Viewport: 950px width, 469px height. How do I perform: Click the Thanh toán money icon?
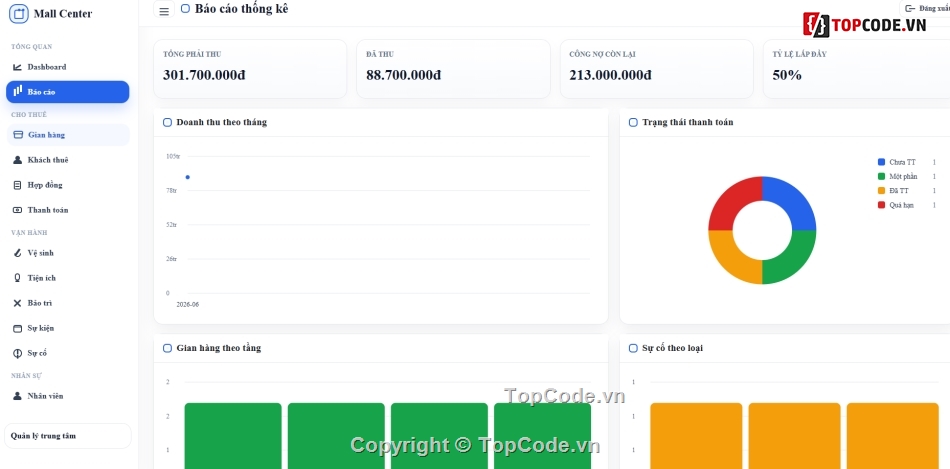17,210
